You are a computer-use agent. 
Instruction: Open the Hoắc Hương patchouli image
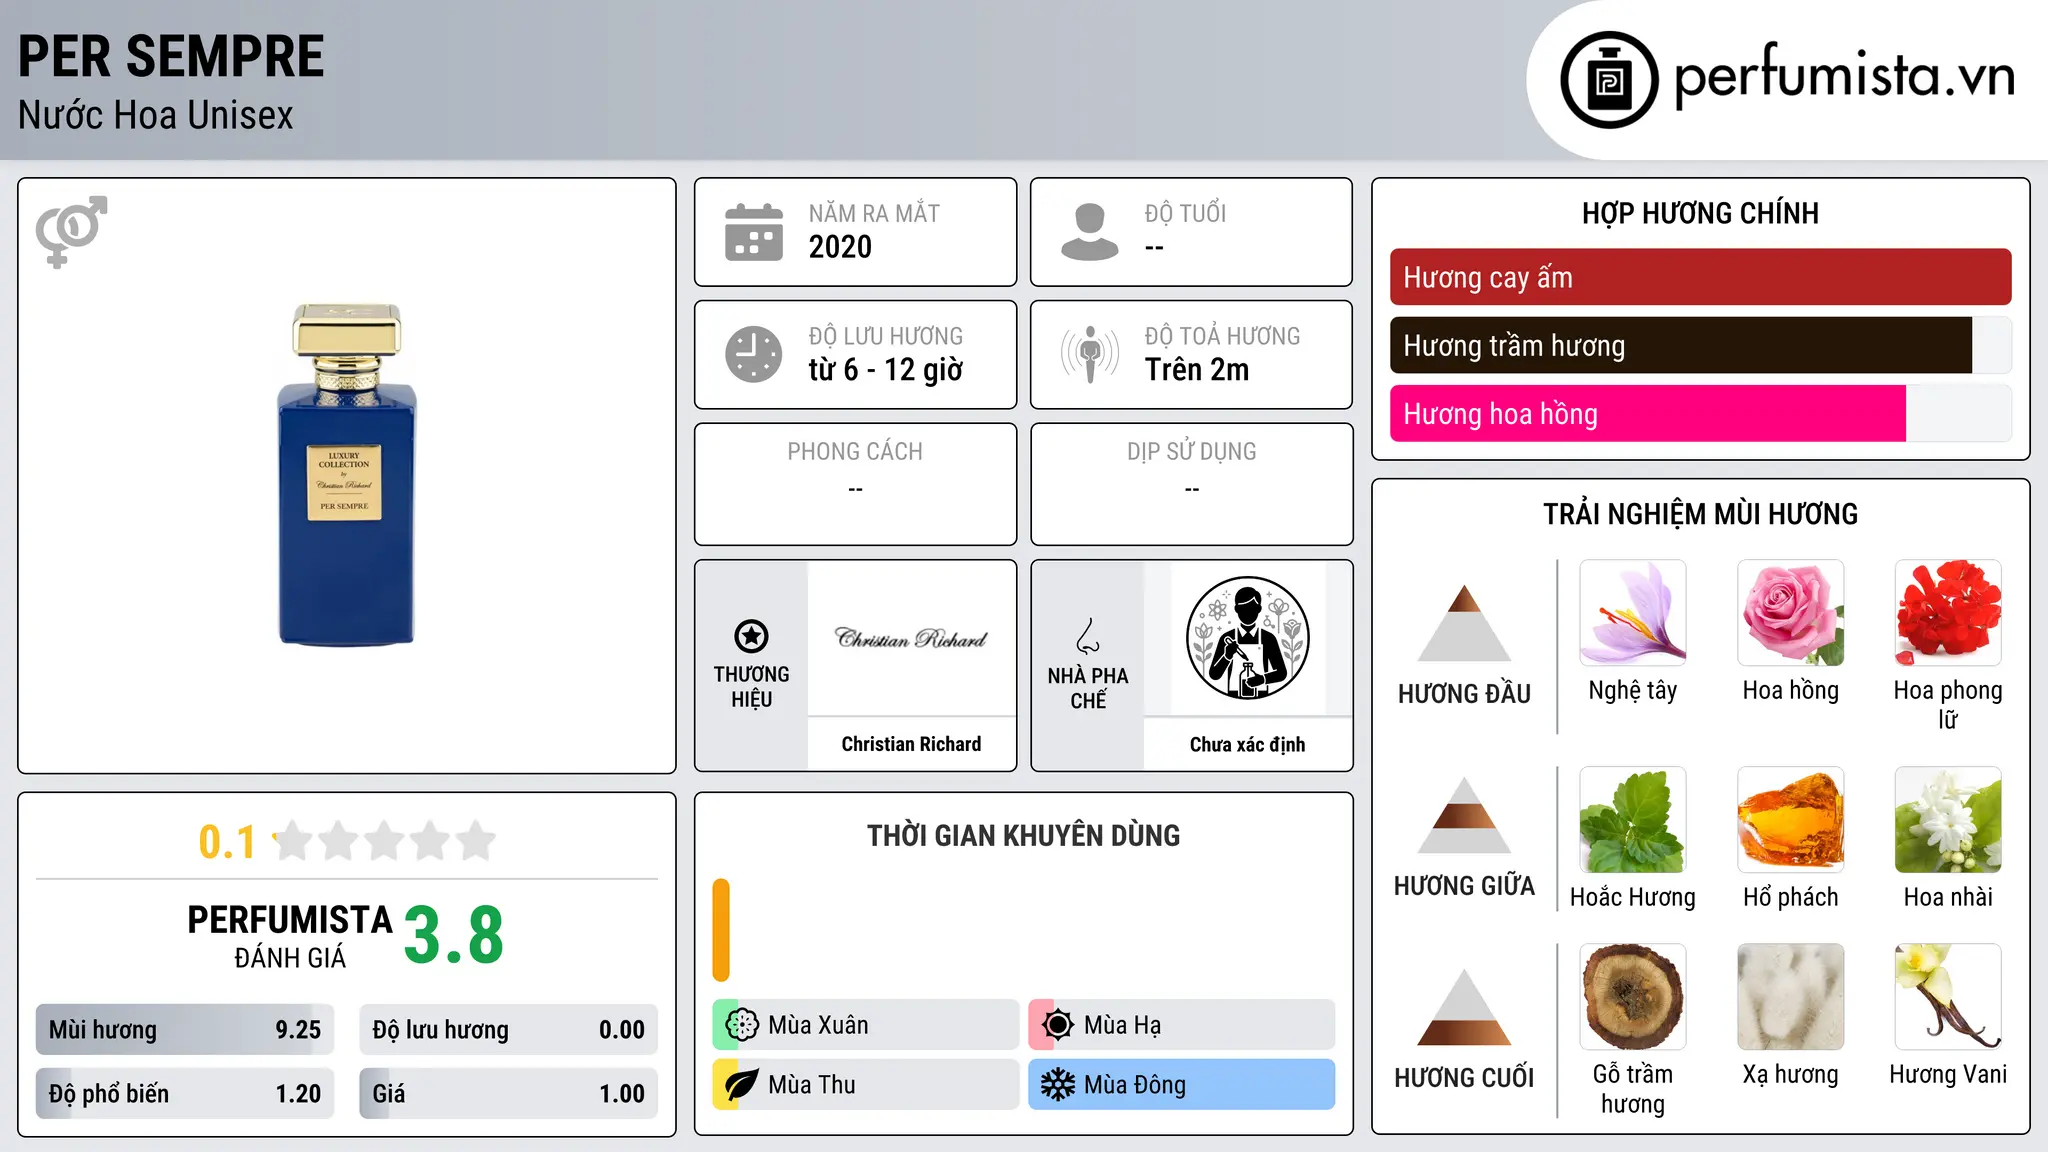coord(1633,820)
